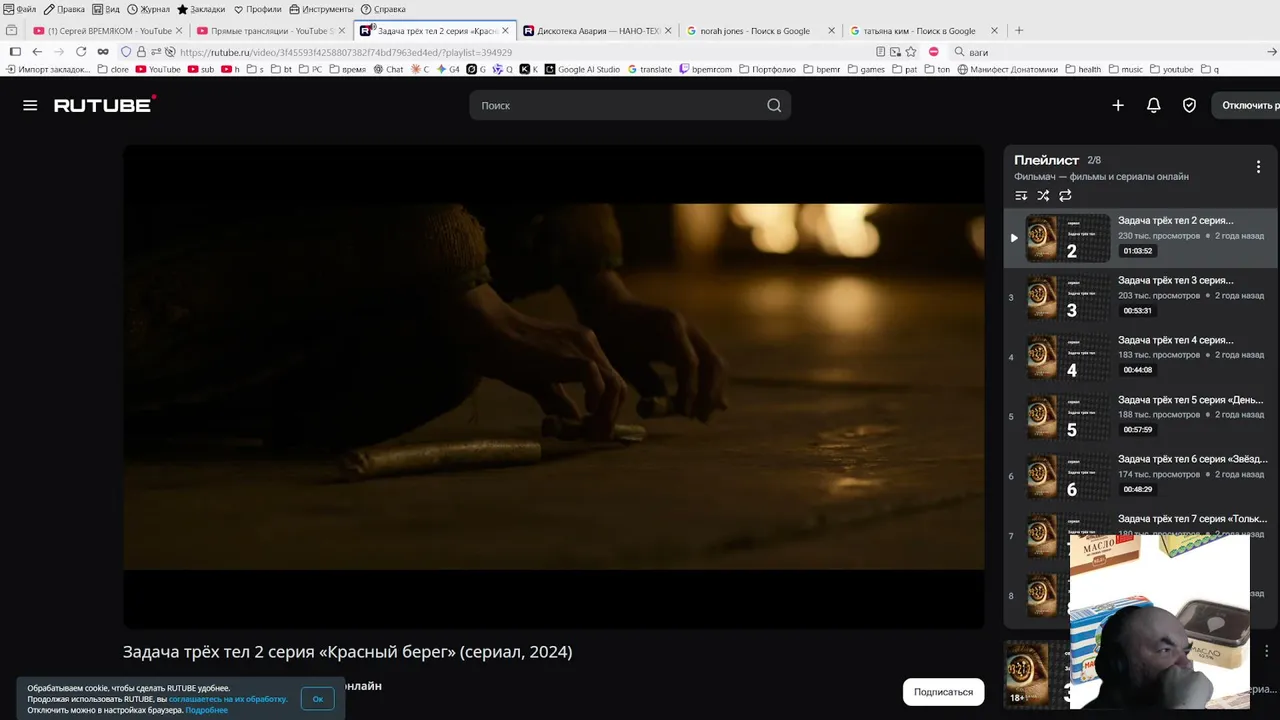Toggle reader view icon in address bar

pyautogui.click(x=880, y=52)
